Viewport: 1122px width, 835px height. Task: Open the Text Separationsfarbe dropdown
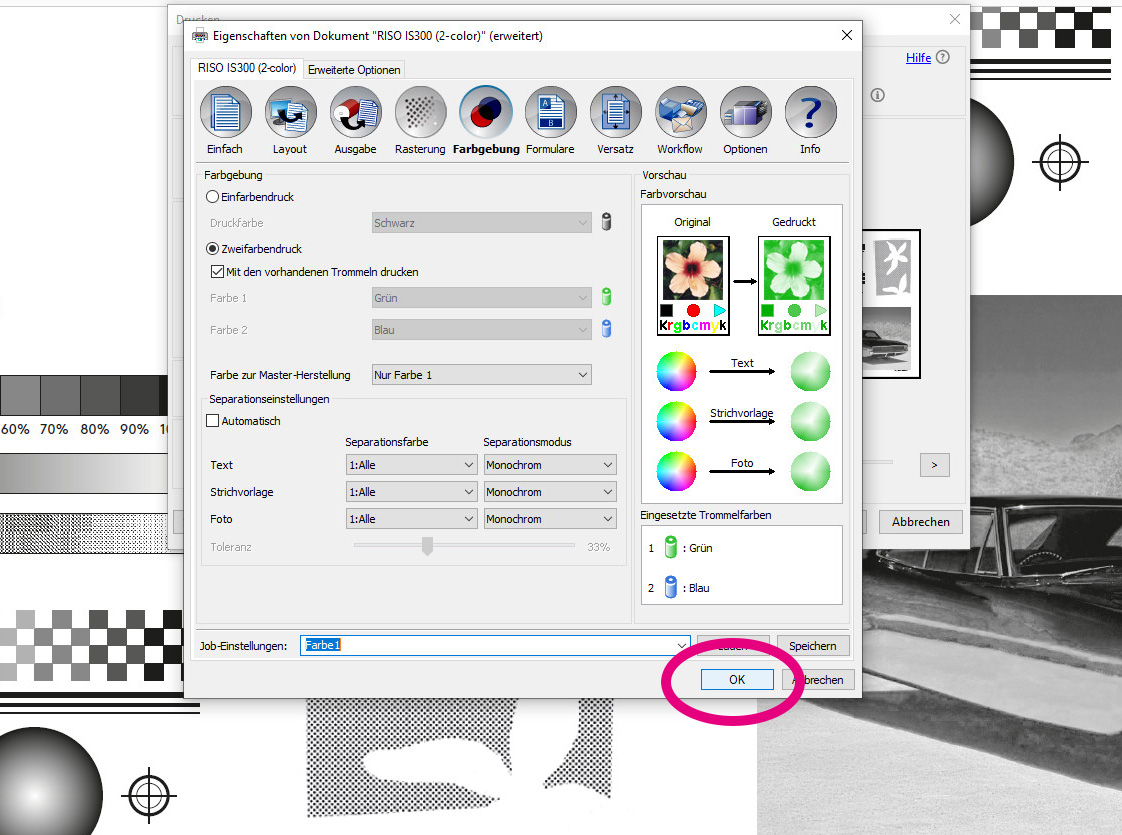(411, 465)
